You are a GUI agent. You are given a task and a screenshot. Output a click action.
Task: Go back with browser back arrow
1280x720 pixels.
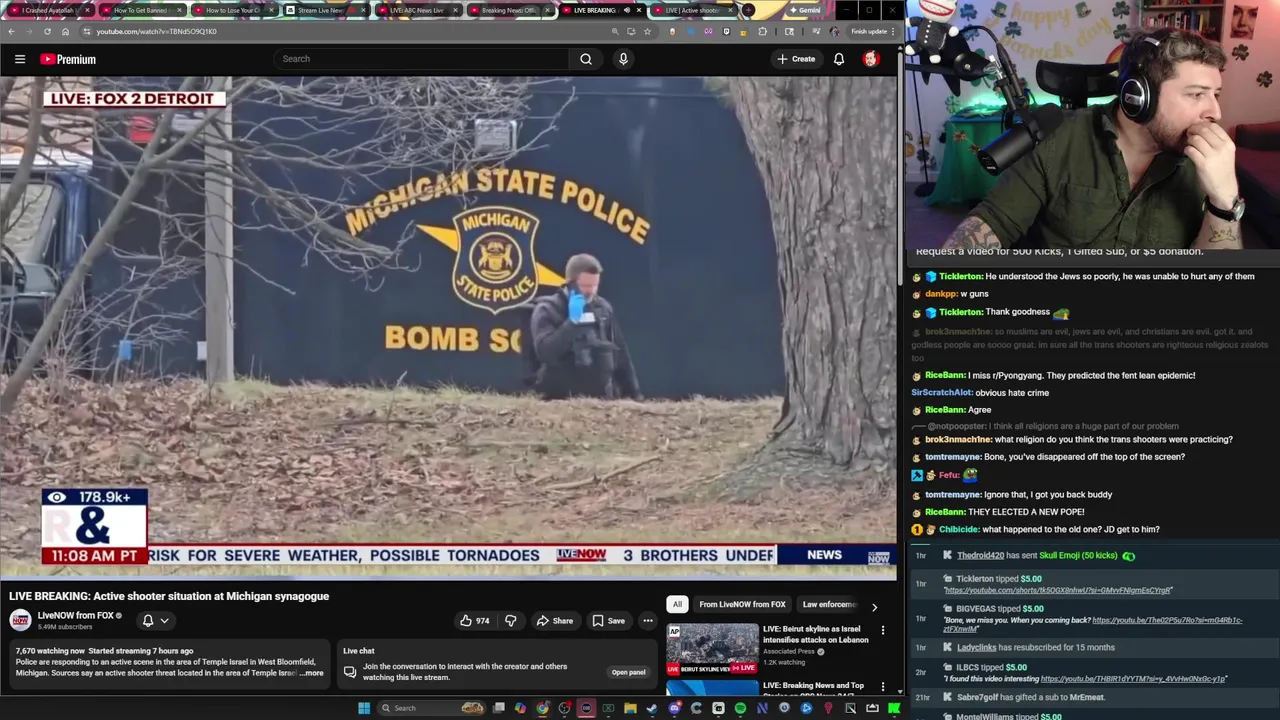pyautogui.click(x=11, y=31)
